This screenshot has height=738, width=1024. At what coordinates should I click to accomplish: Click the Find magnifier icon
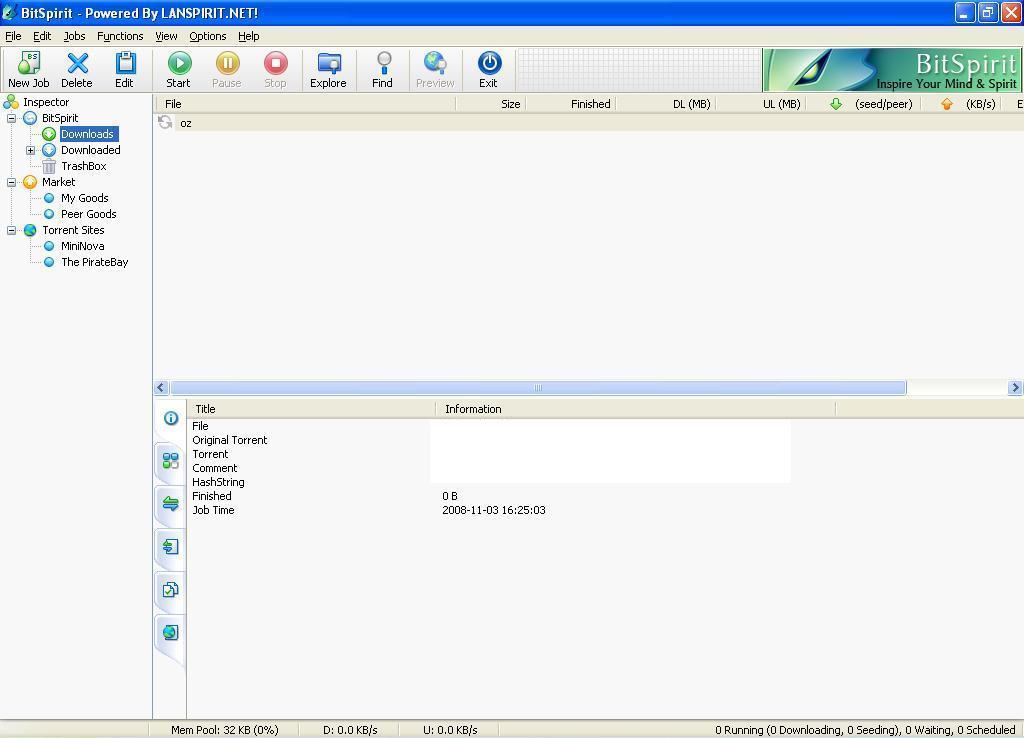pyautogui.click(x=383, y=63)
